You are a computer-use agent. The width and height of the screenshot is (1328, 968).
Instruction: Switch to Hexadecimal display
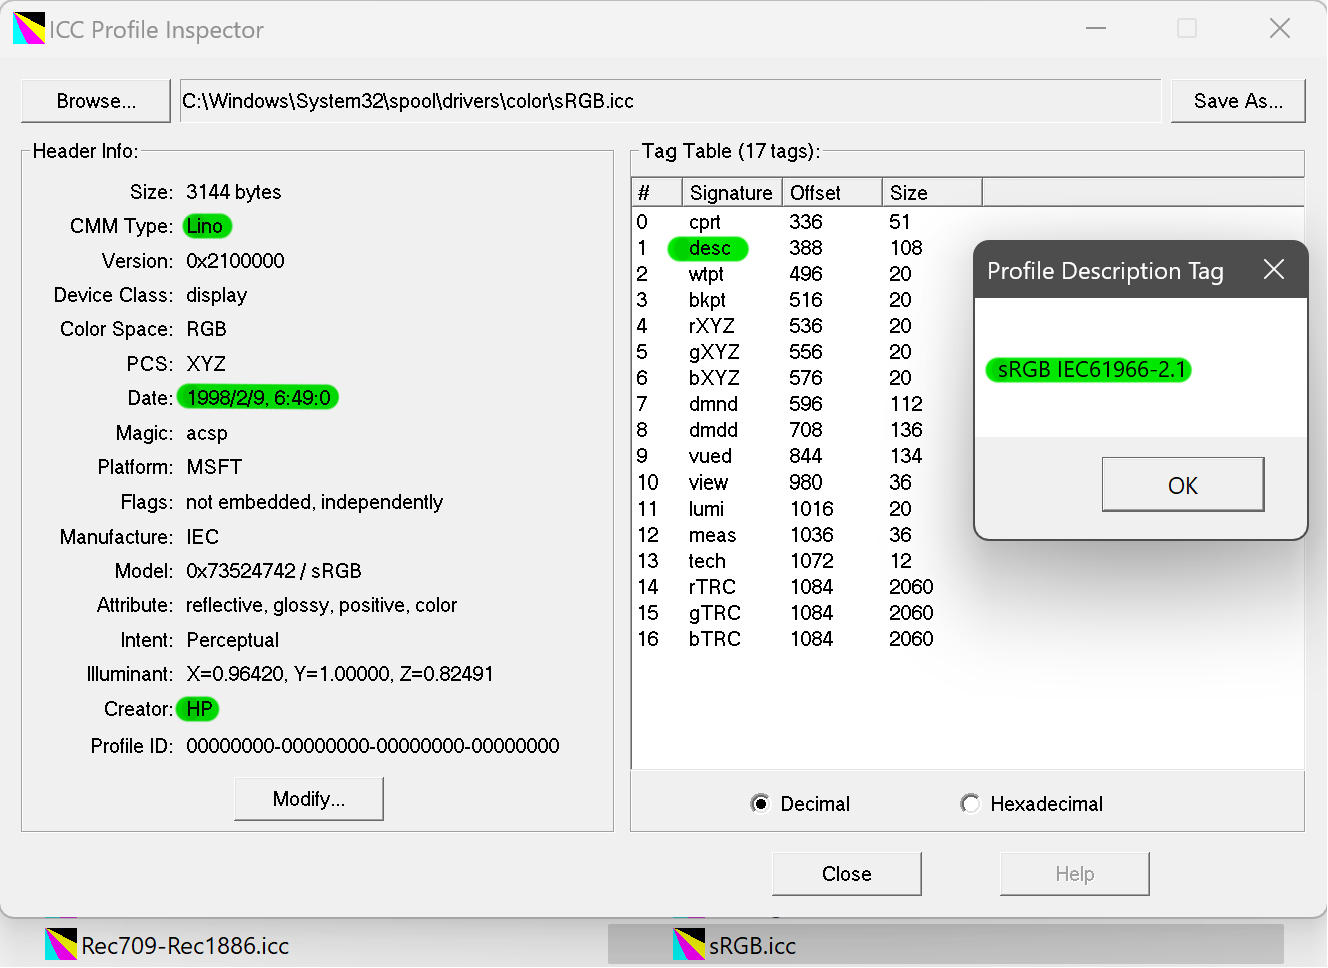(970, 804)
